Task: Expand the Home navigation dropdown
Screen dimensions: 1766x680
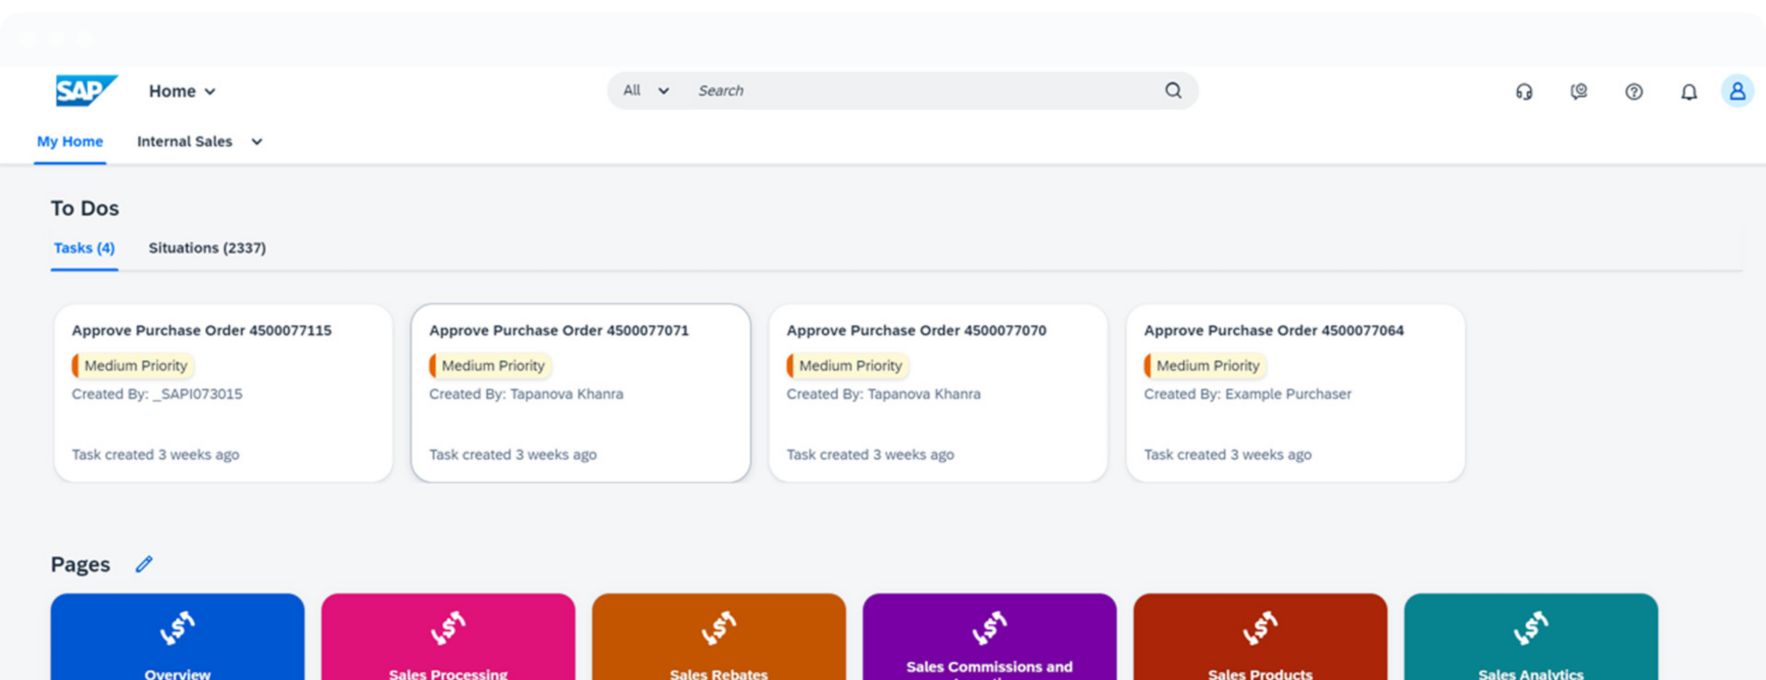Action: click(182, 91)
